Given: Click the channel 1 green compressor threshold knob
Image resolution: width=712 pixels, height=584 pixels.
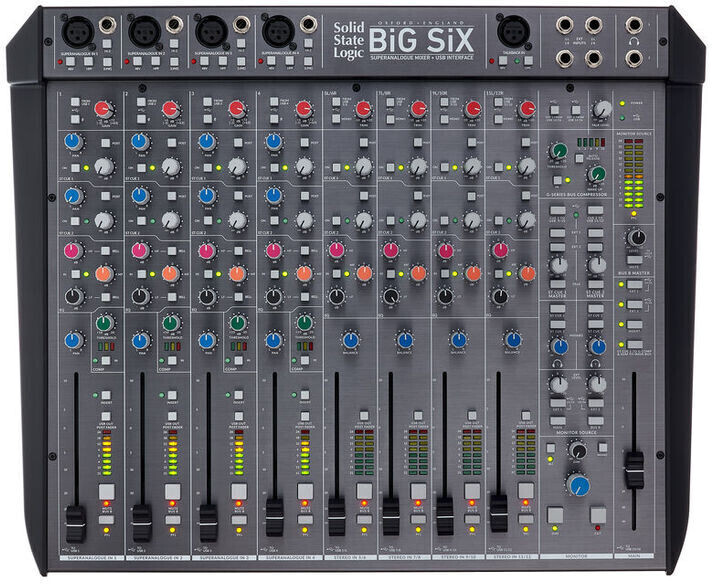Looking at the screenshot, I should (103, 323).
